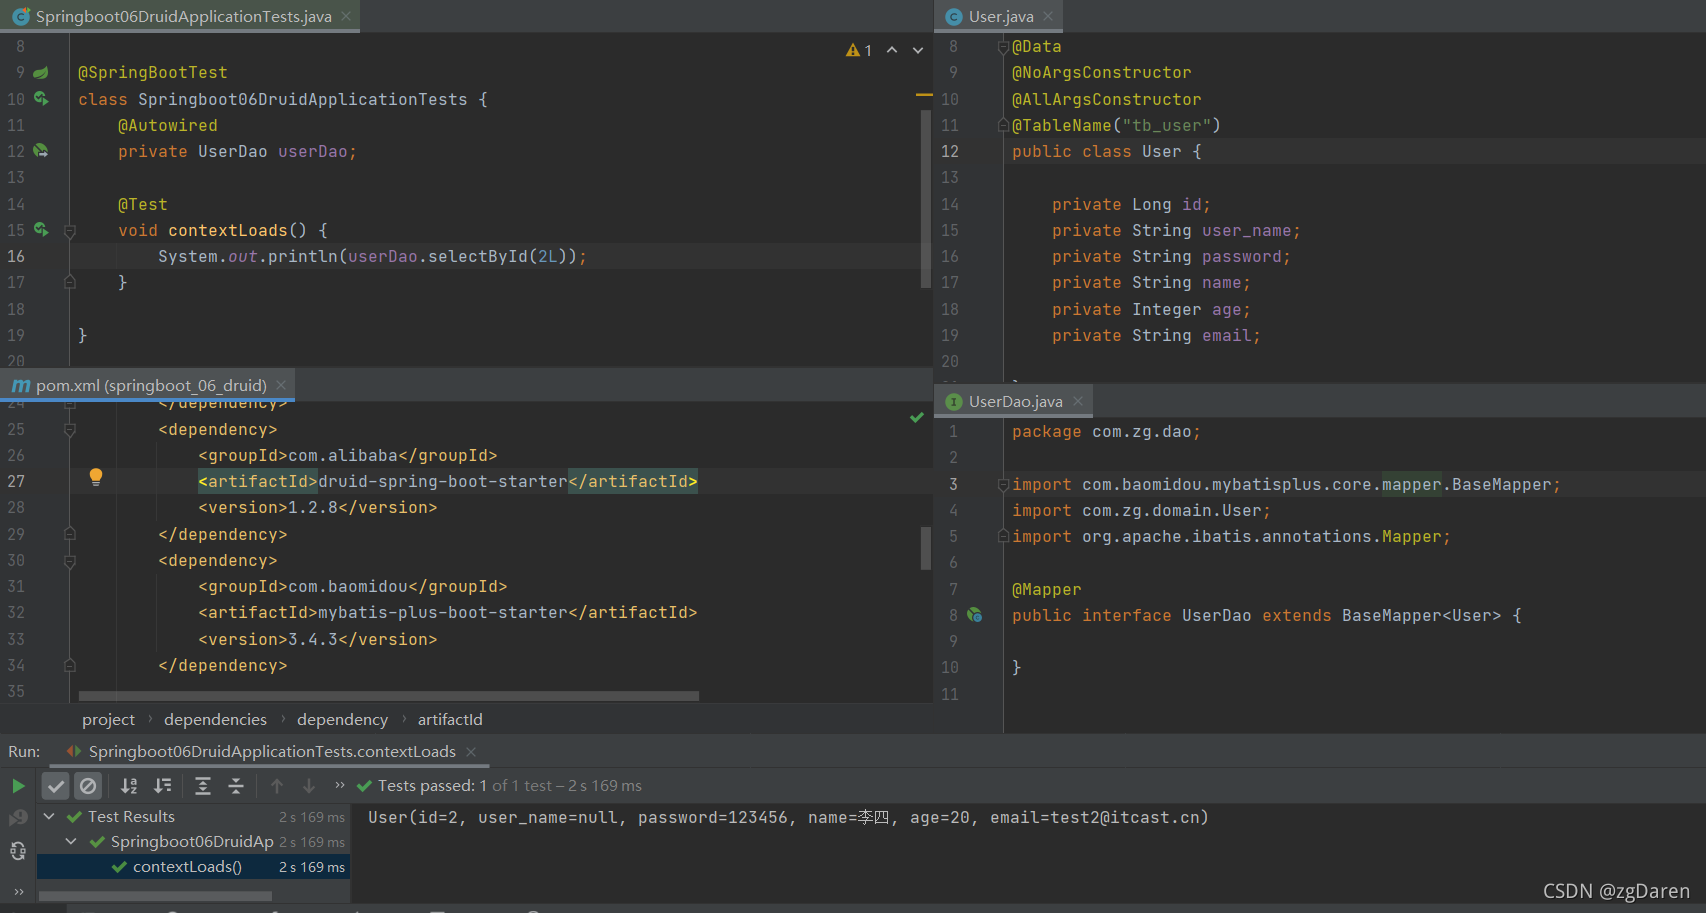
Task: Switch to the UserDao.java tab
Action: [1015, 402]
